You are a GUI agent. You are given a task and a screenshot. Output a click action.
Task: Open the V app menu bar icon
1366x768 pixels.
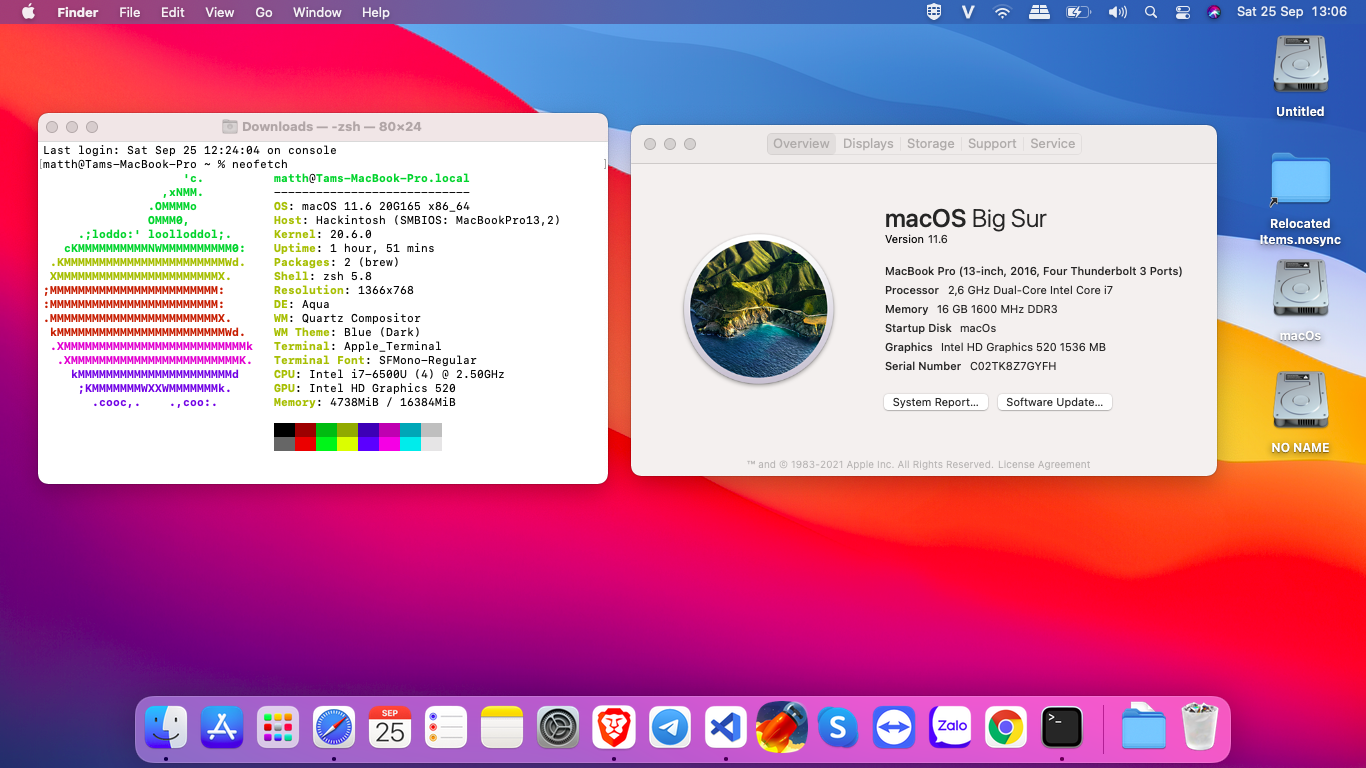tap(968, 12)
